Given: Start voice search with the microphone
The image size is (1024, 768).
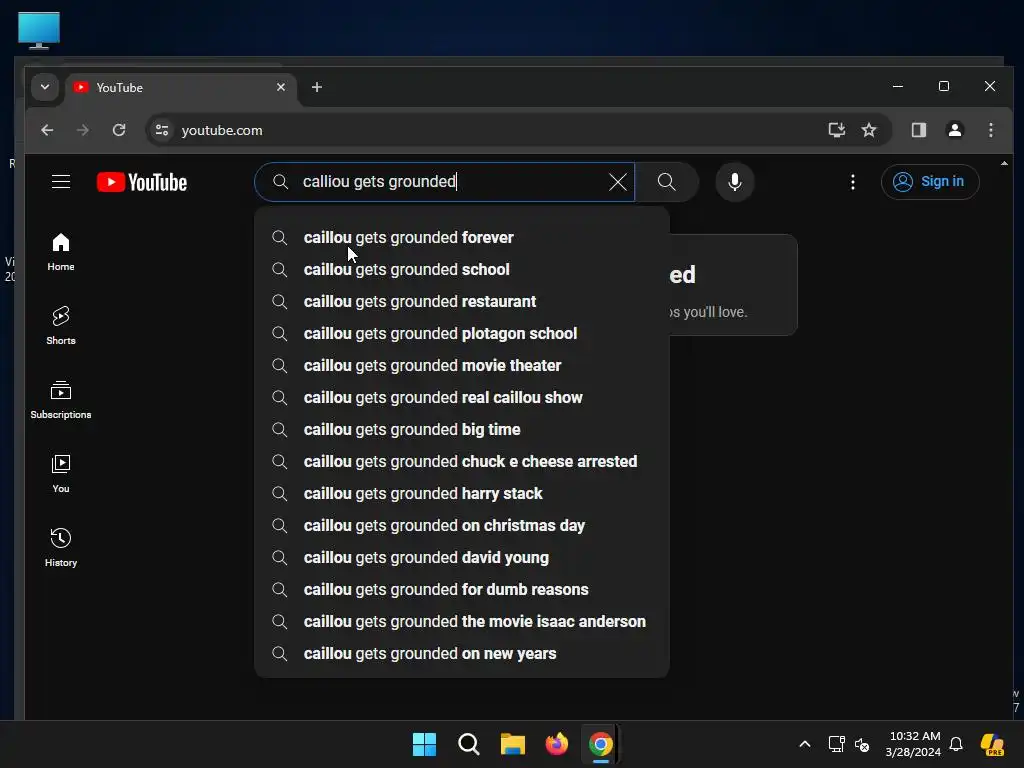Looking at the screenshot, I should coord(735,182).
